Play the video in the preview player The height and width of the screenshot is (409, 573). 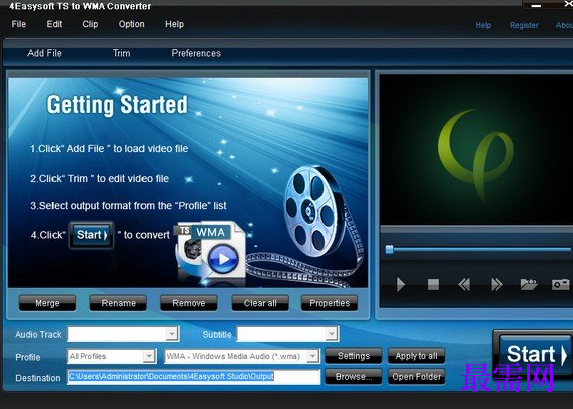click(401, 284)
